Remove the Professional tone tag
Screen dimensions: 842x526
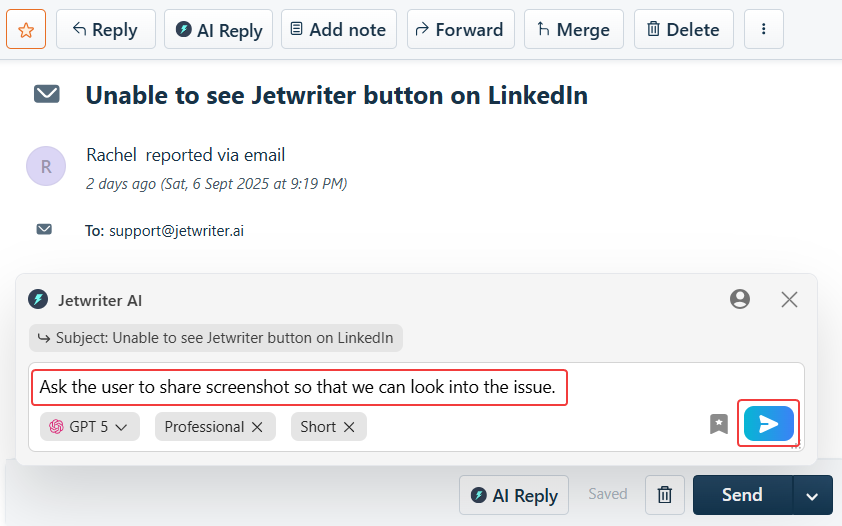coord(257,427)
